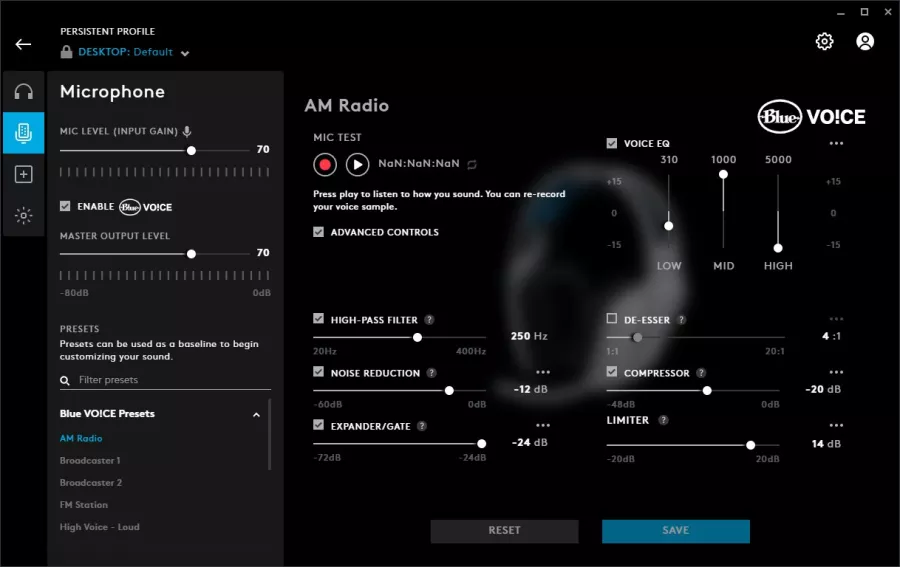Open the settings gear icon
Viewport: 900px width, 567px height.
[824, 41]
